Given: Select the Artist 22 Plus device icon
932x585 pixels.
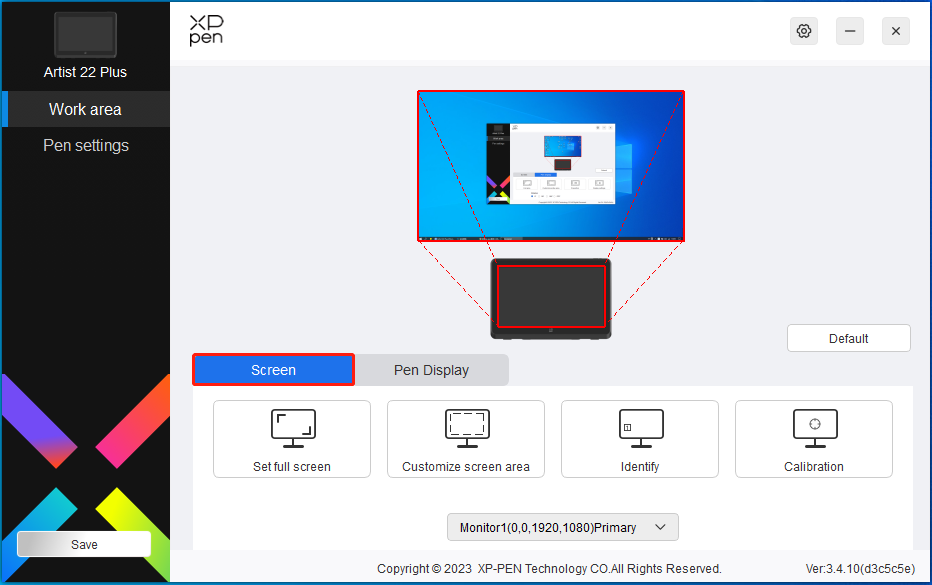Looking at the screenshot, I should (85, 35).
